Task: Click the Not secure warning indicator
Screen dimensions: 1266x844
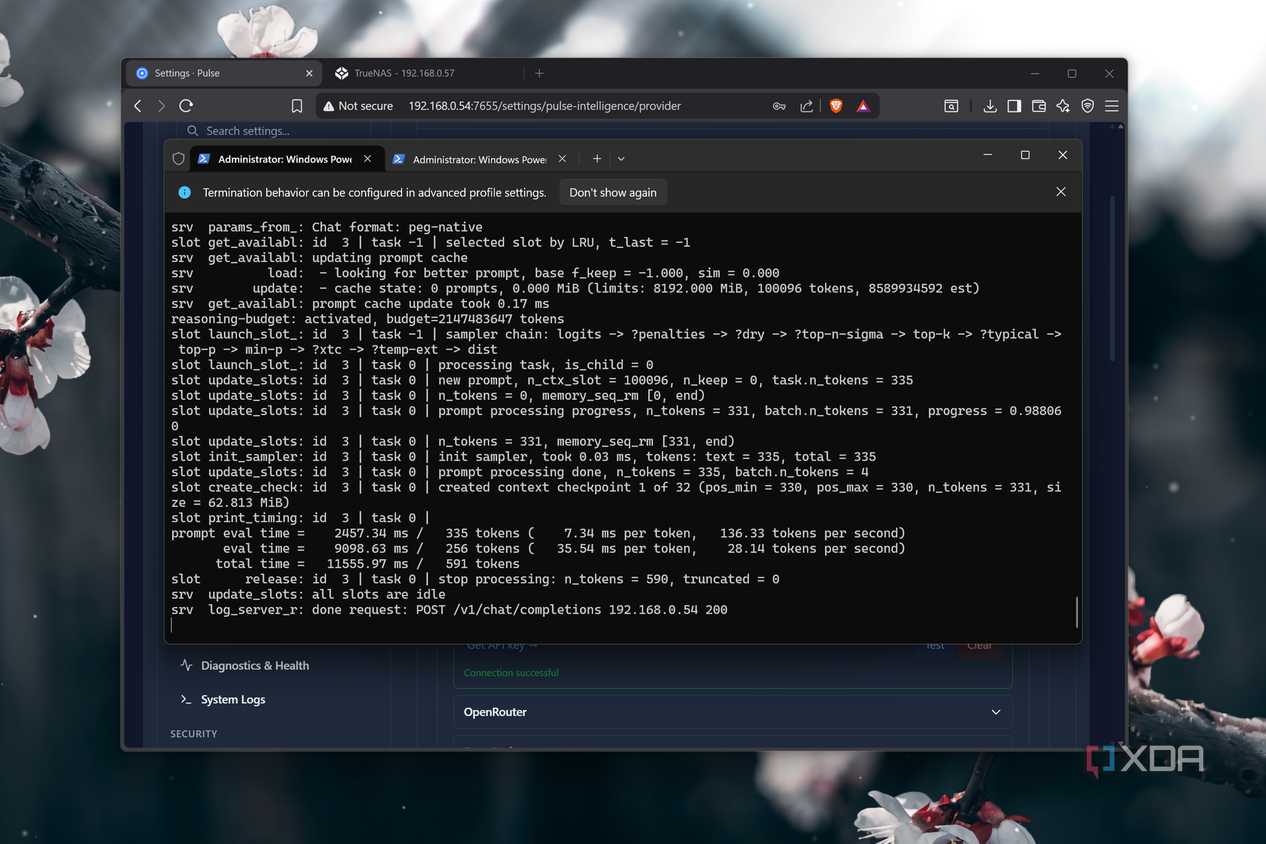Action: point(358,106)
